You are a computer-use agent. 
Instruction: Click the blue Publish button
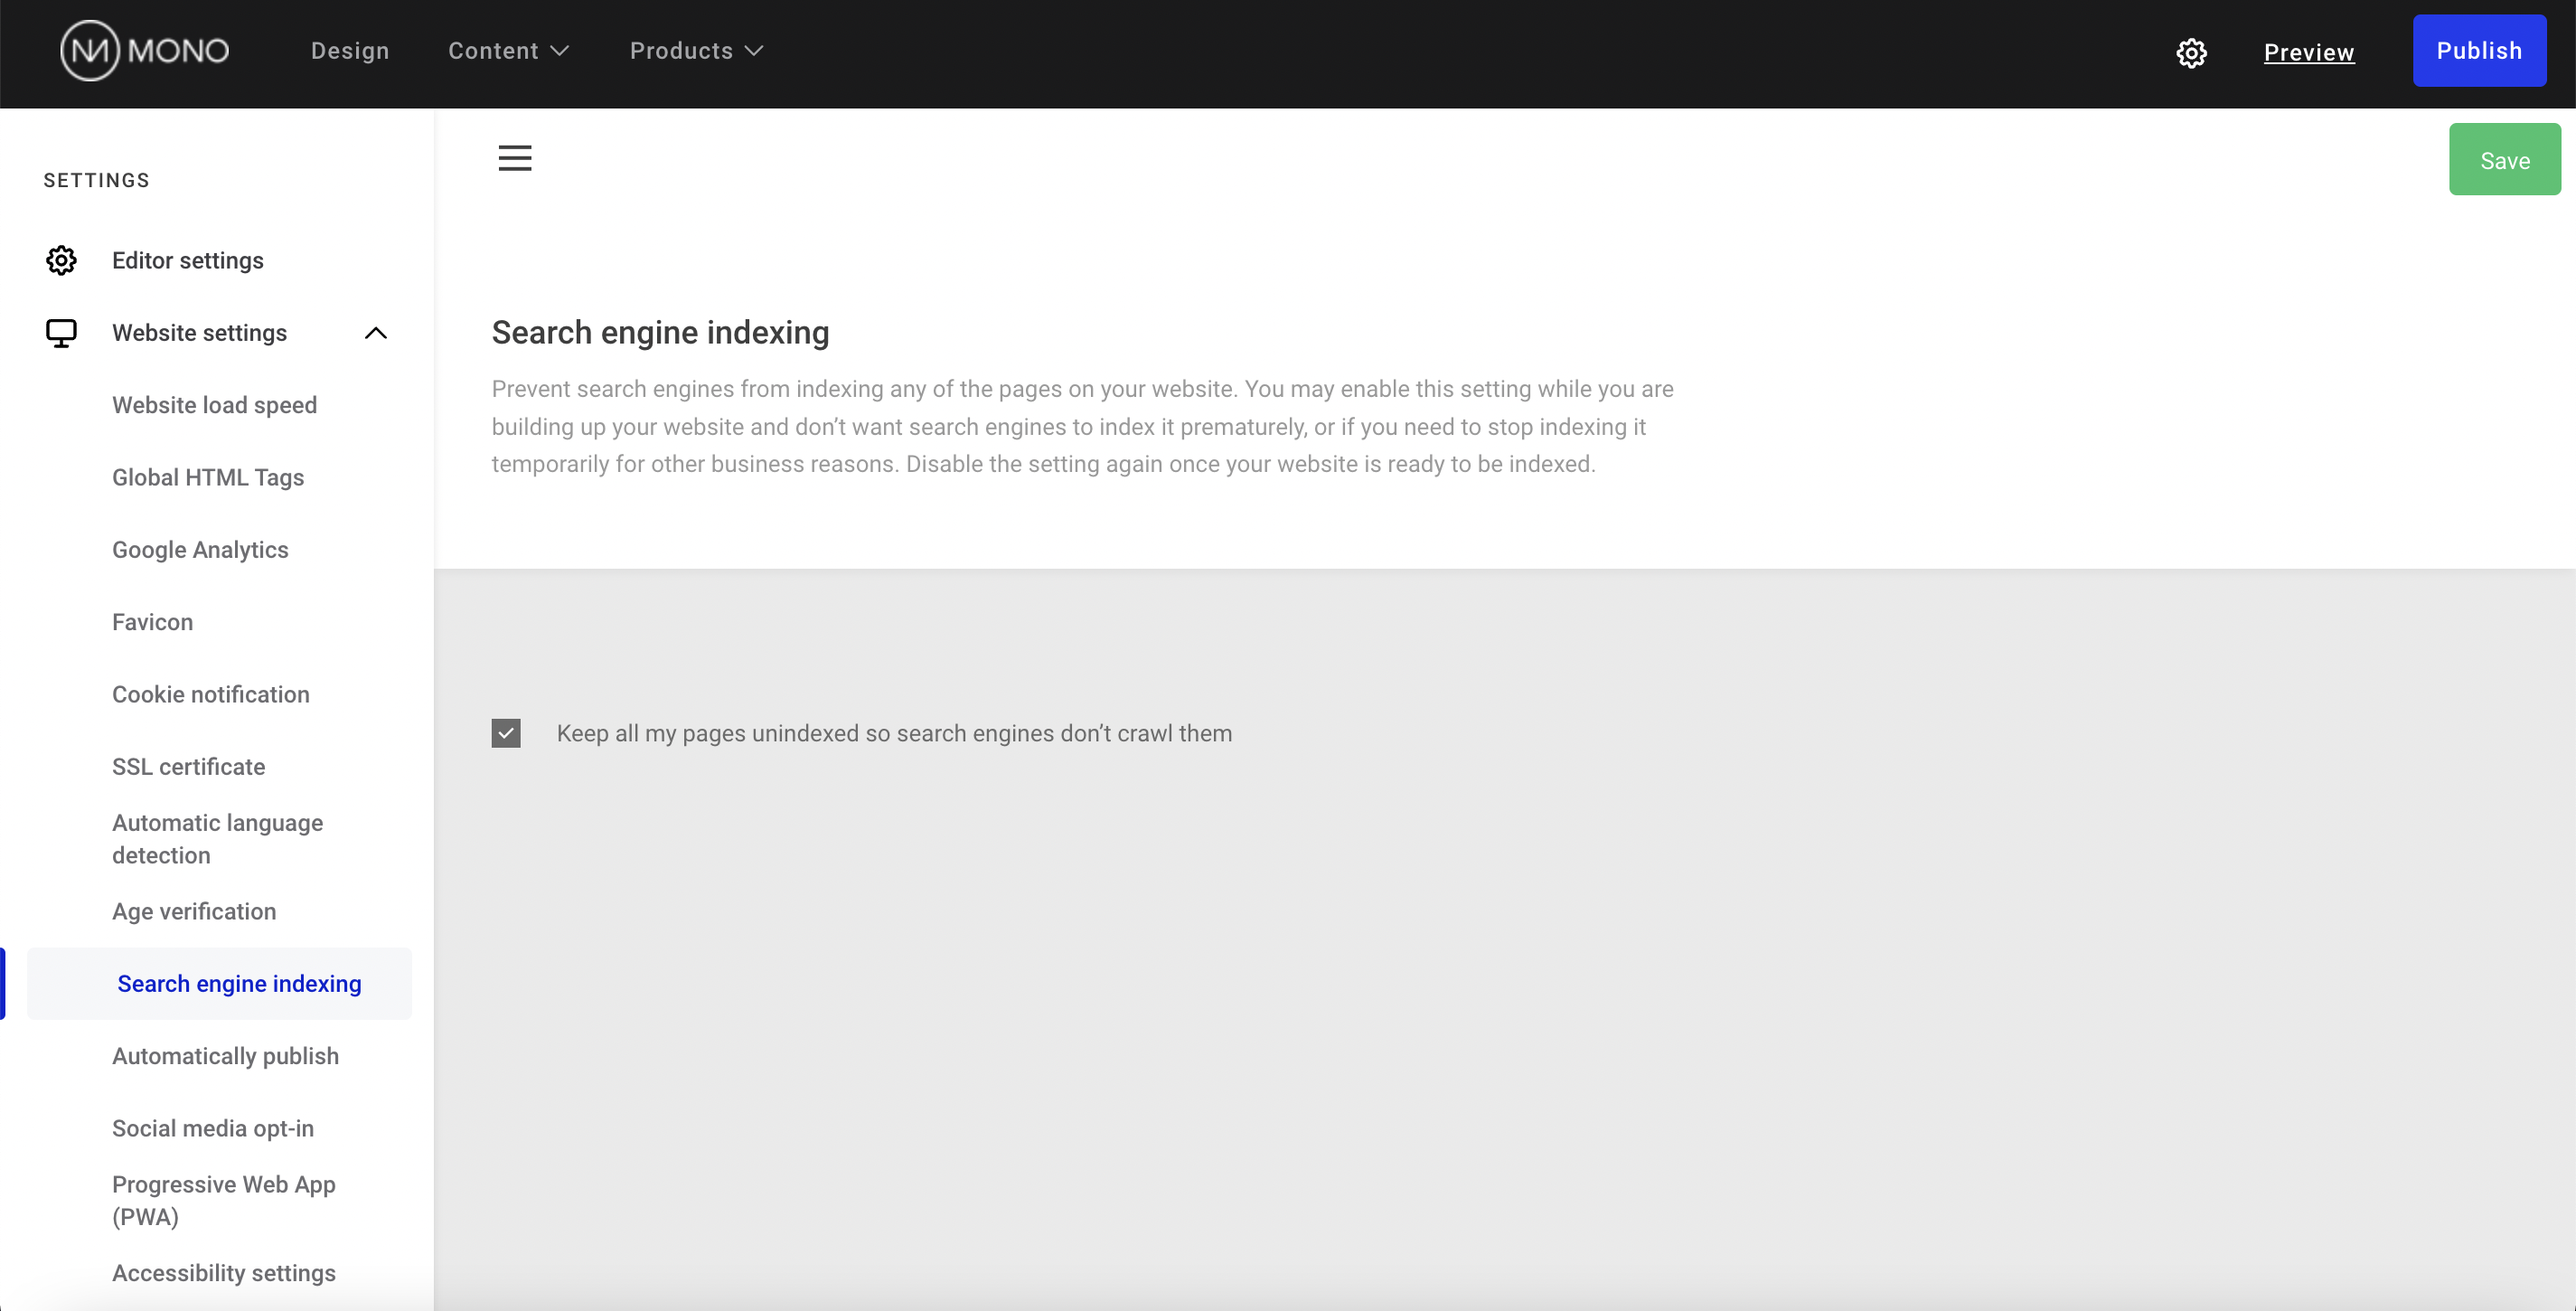pos(2479,50)
